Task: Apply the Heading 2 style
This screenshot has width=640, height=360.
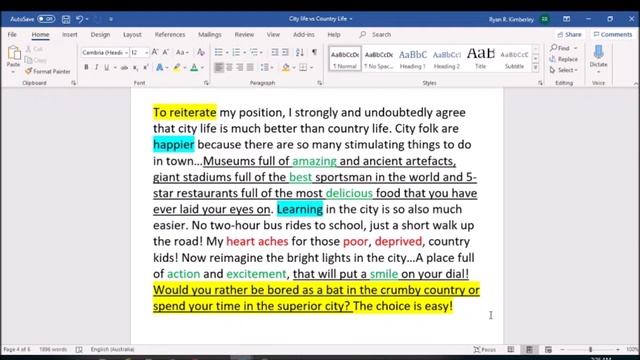Action: (447, 59)
